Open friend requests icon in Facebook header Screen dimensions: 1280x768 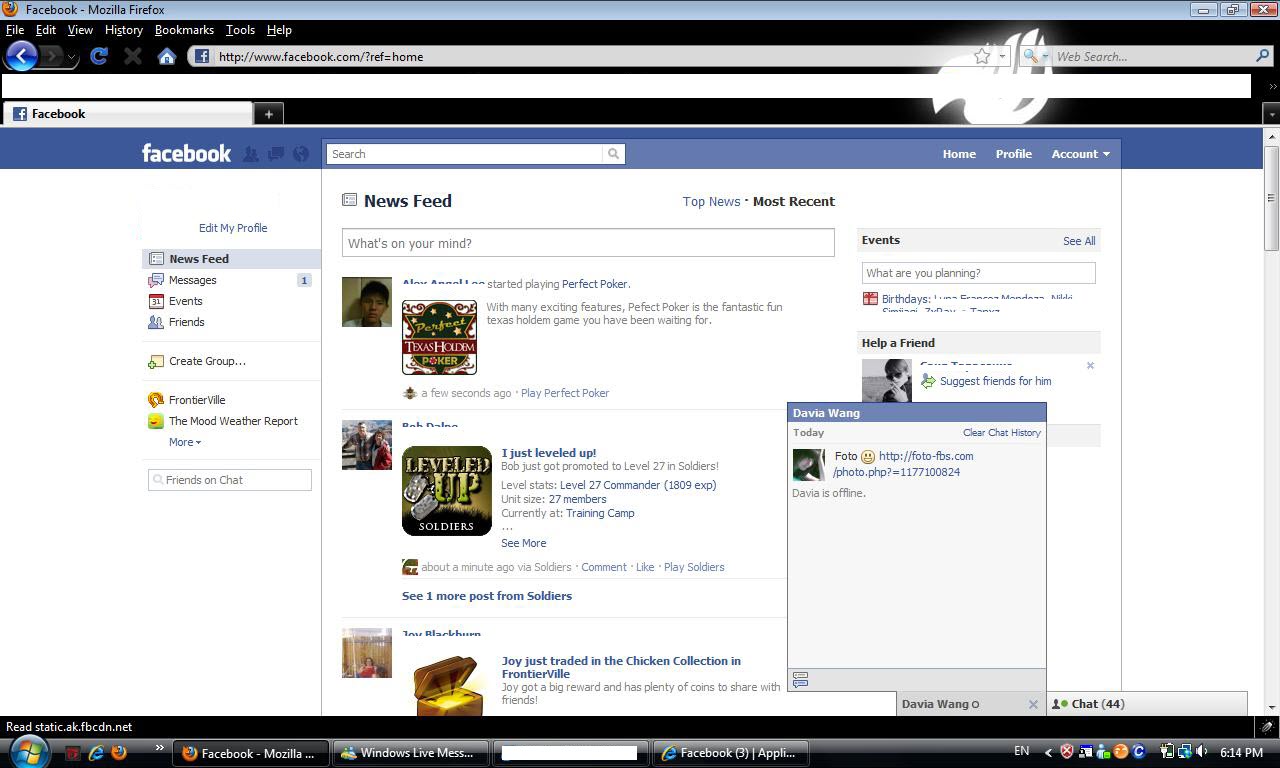[x=251, y=154]
